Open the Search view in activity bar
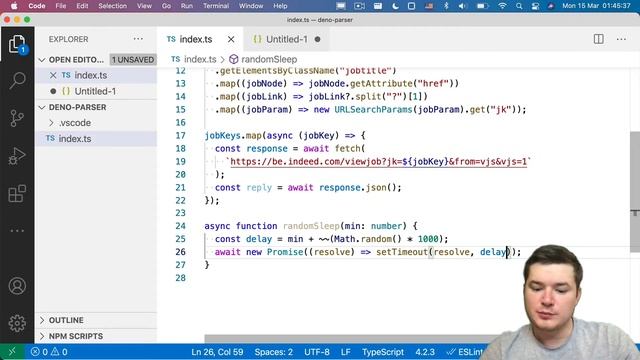 click(x=17, y=81)
